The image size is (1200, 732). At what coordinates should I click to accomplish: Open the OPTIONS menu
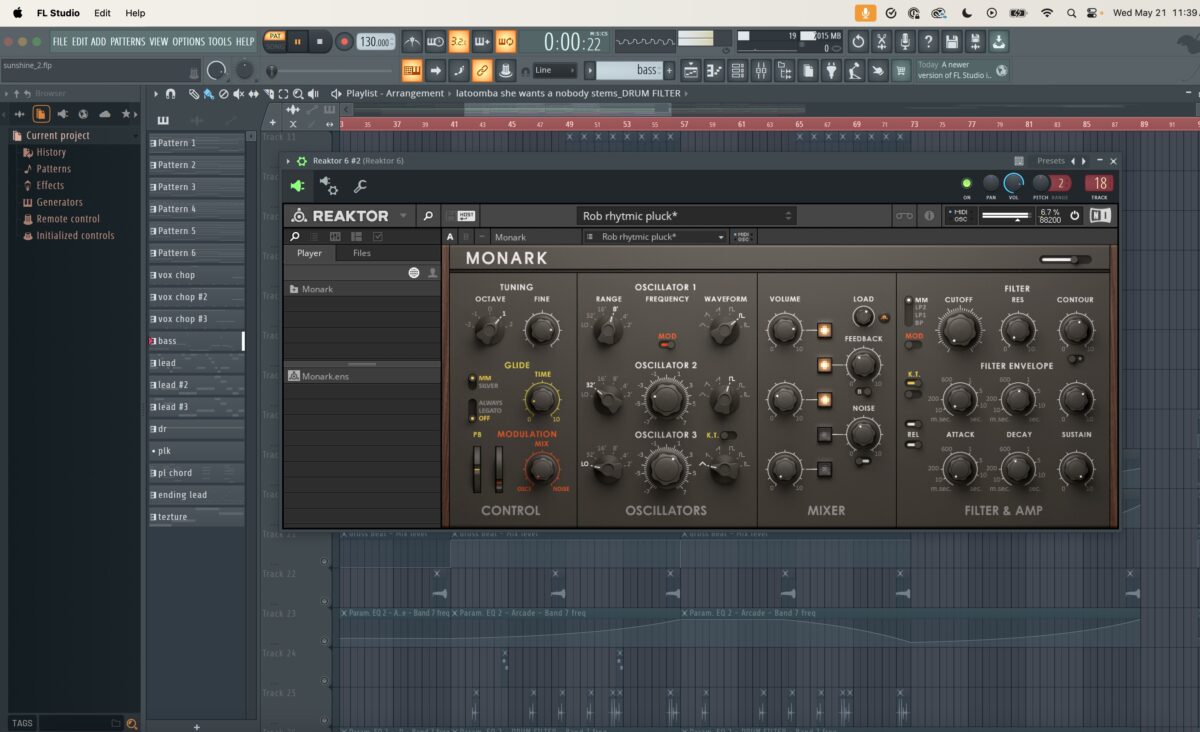tap(188, 41)
